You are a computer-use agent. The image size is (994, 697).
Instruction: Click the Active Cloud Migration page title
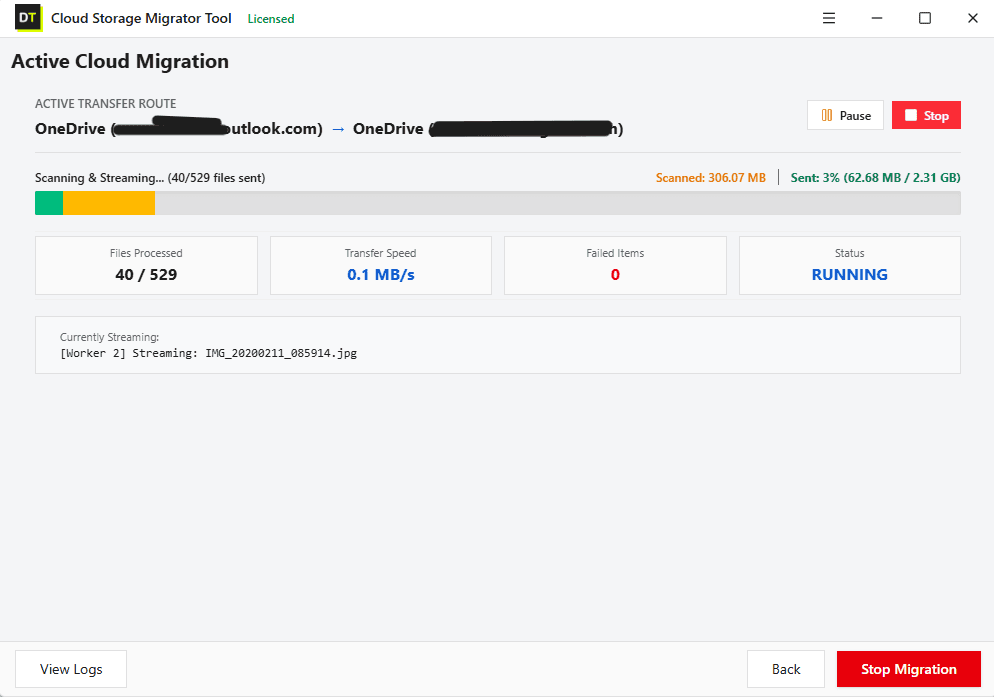[120, 61]
